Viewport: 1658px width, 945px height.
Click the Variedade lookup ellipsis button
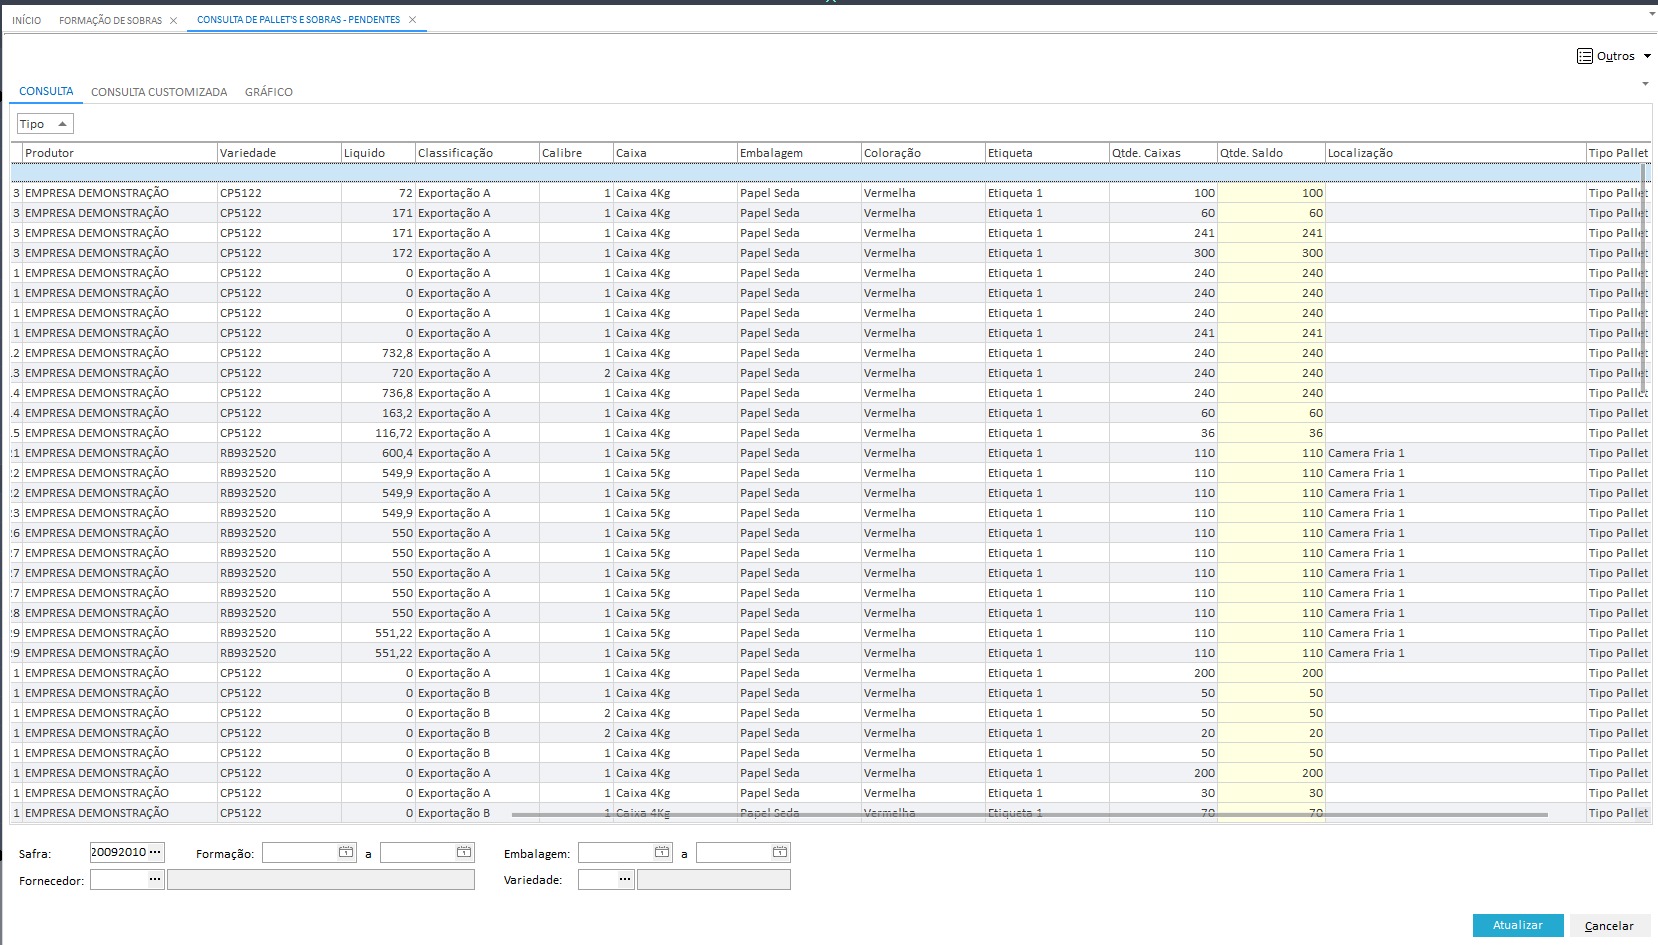625,879
